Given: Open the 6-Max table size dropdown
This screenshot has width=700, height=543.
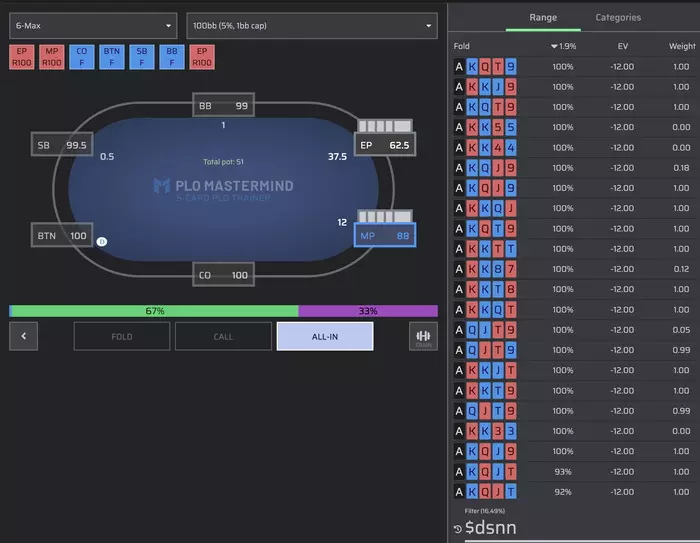Looking at the screenshot, I should click(93, 26).
